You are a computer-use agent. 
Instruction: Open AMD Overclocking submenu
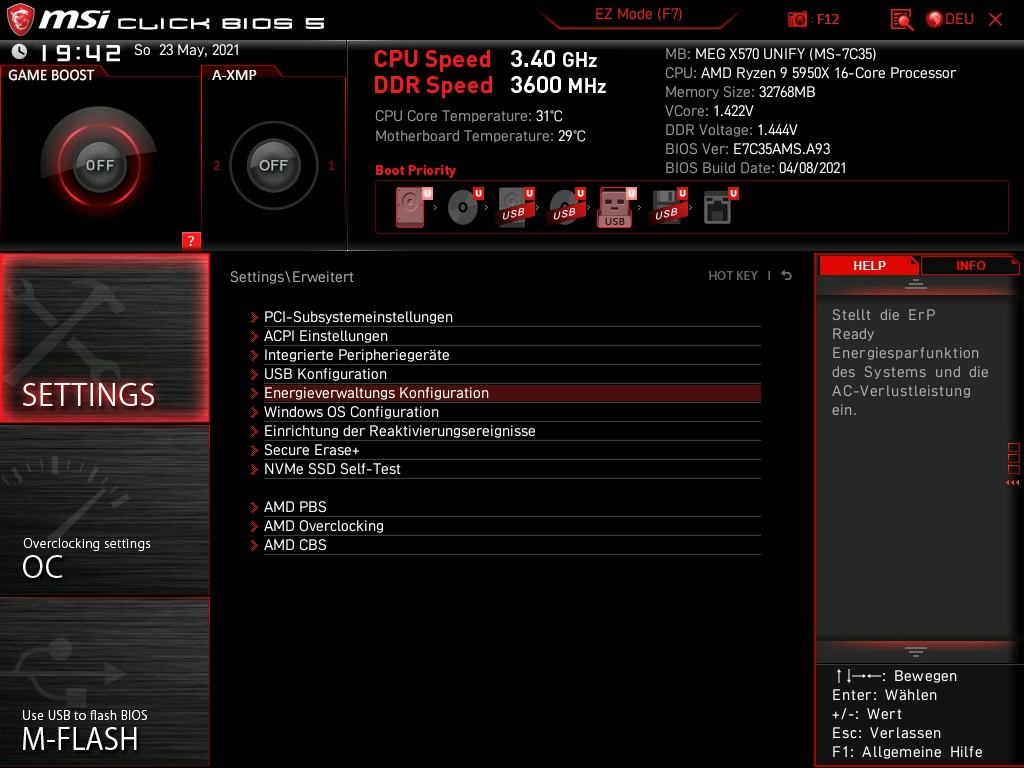[505, 526]
